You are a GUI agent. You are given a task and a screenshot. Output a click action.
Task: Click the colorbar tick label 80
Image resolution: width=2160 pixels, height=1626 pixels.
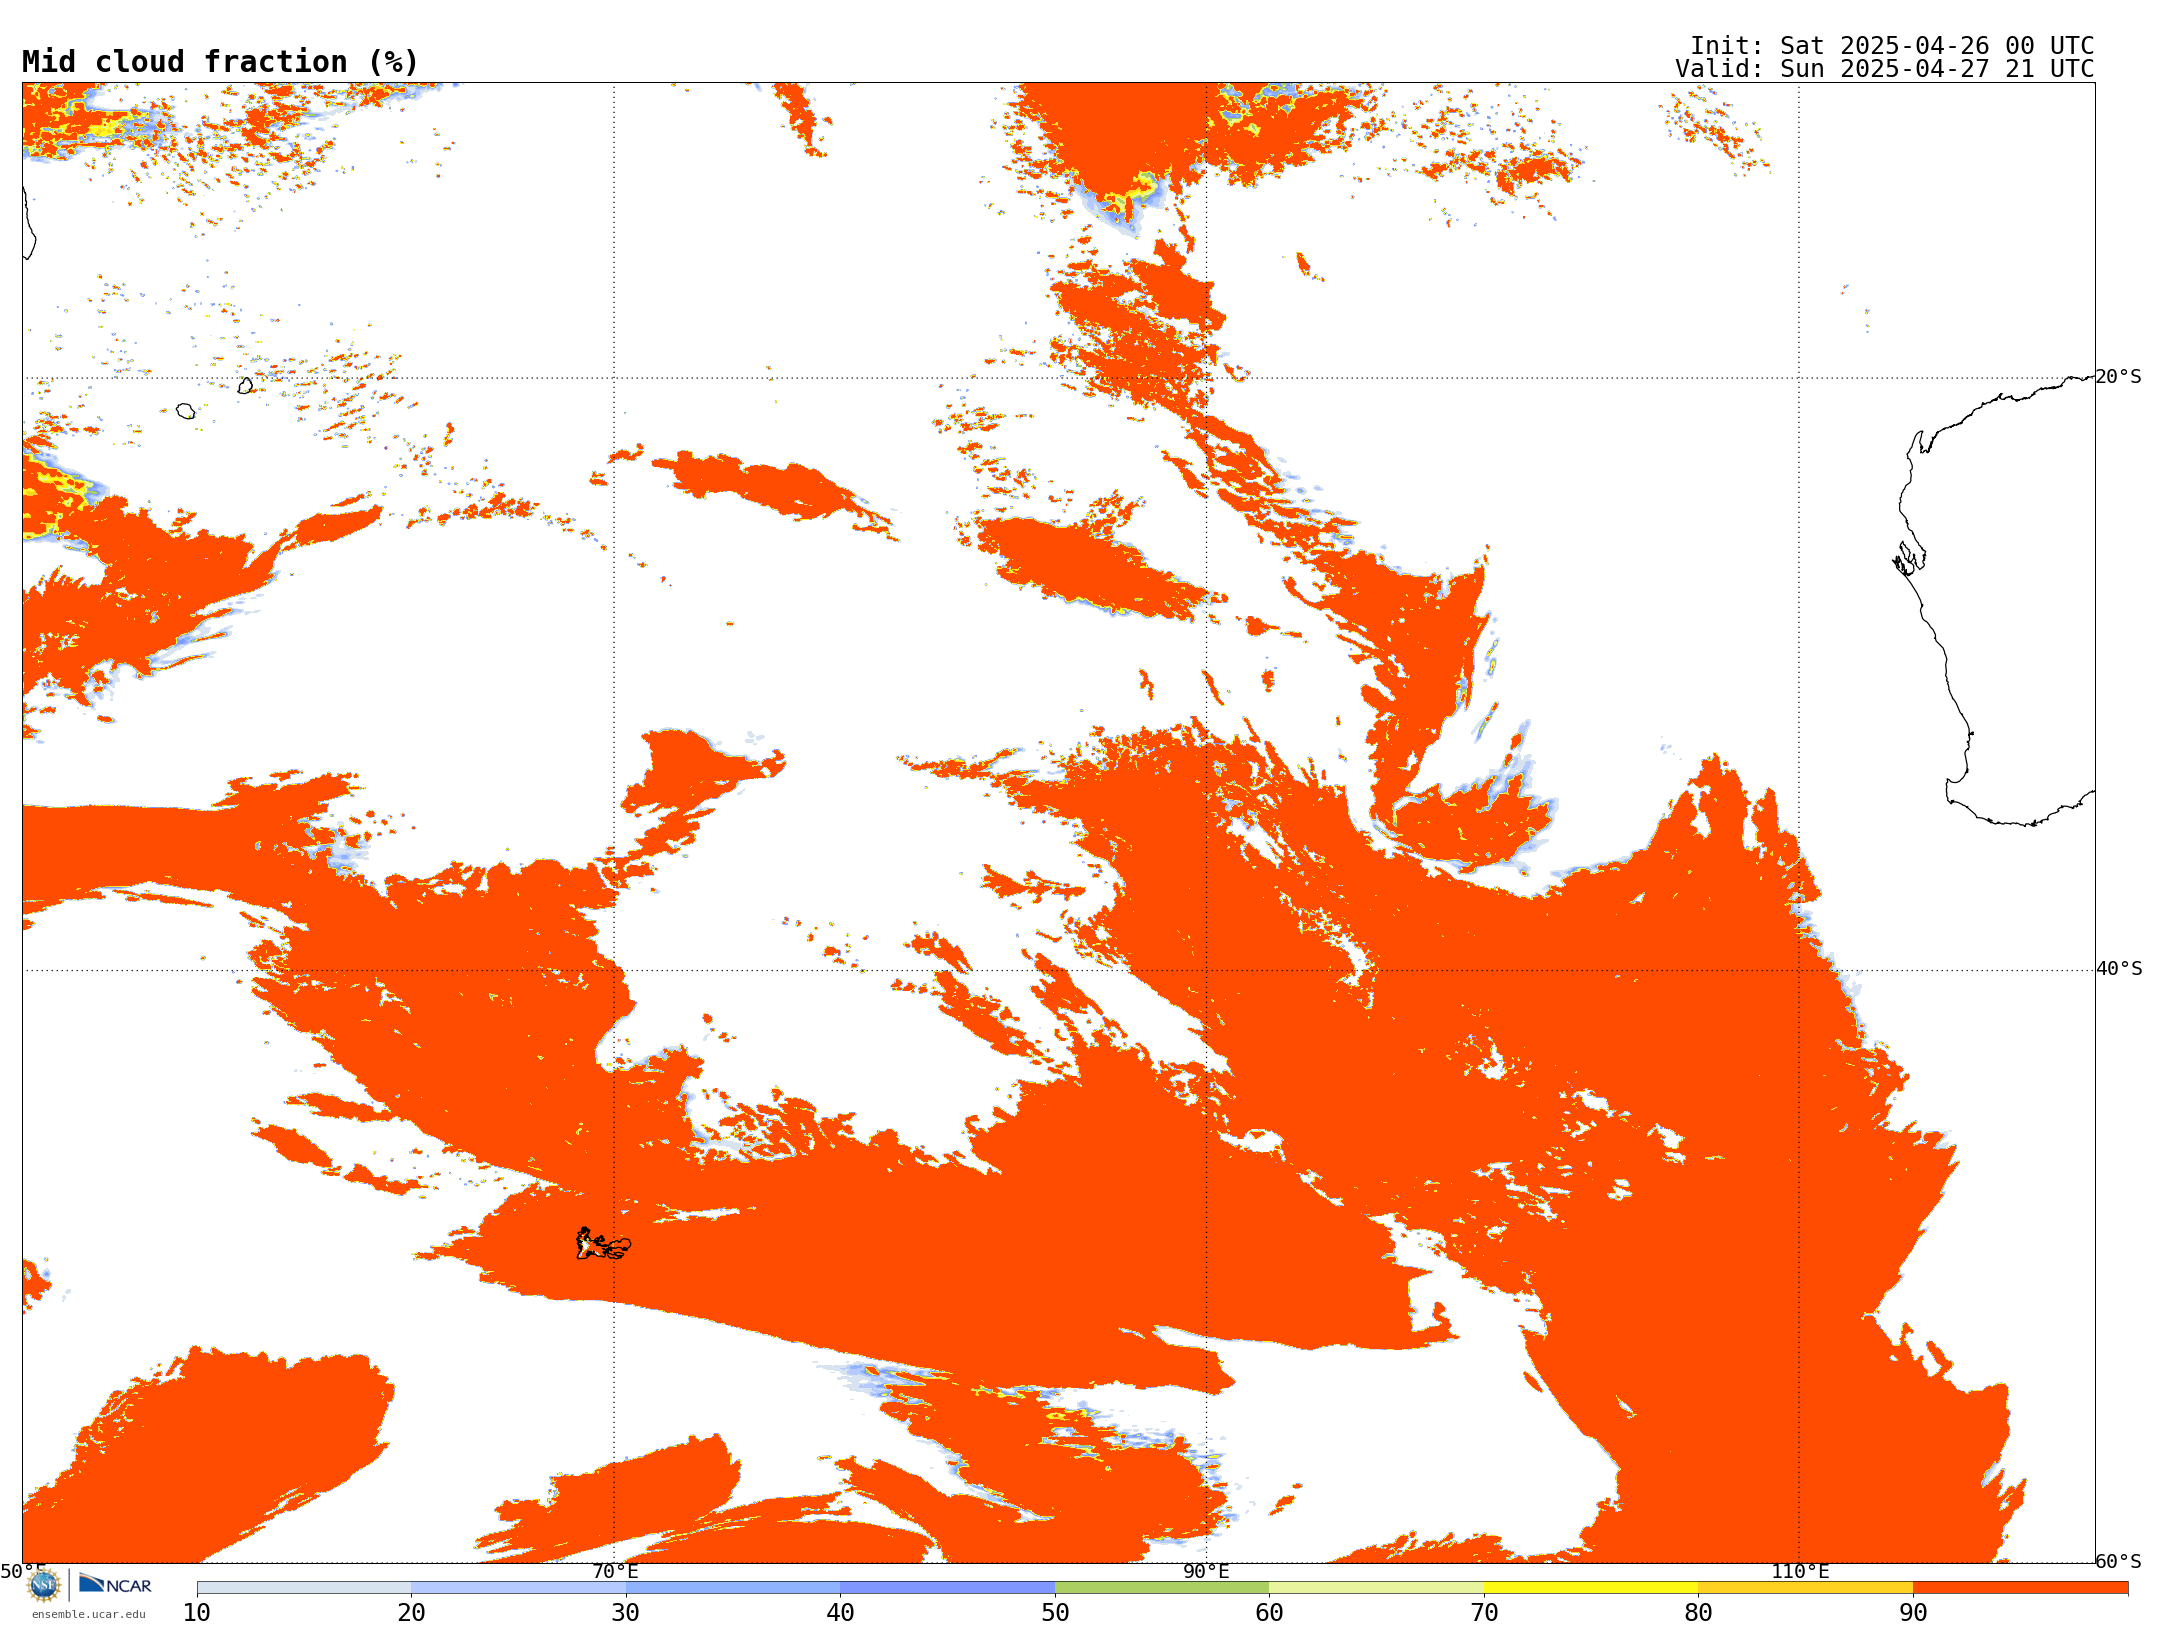(x=1698, y=1612)
